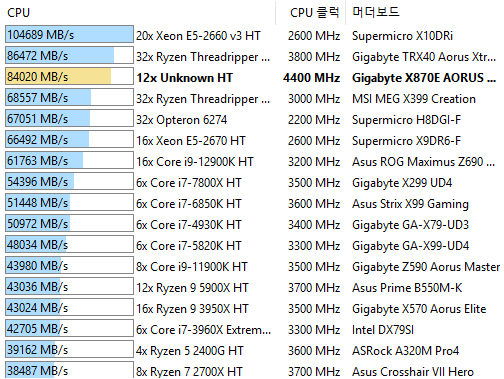Select 6x Core i7-3960X Extreme row
This screenshot has width=504, height=379.
[203, 330]
